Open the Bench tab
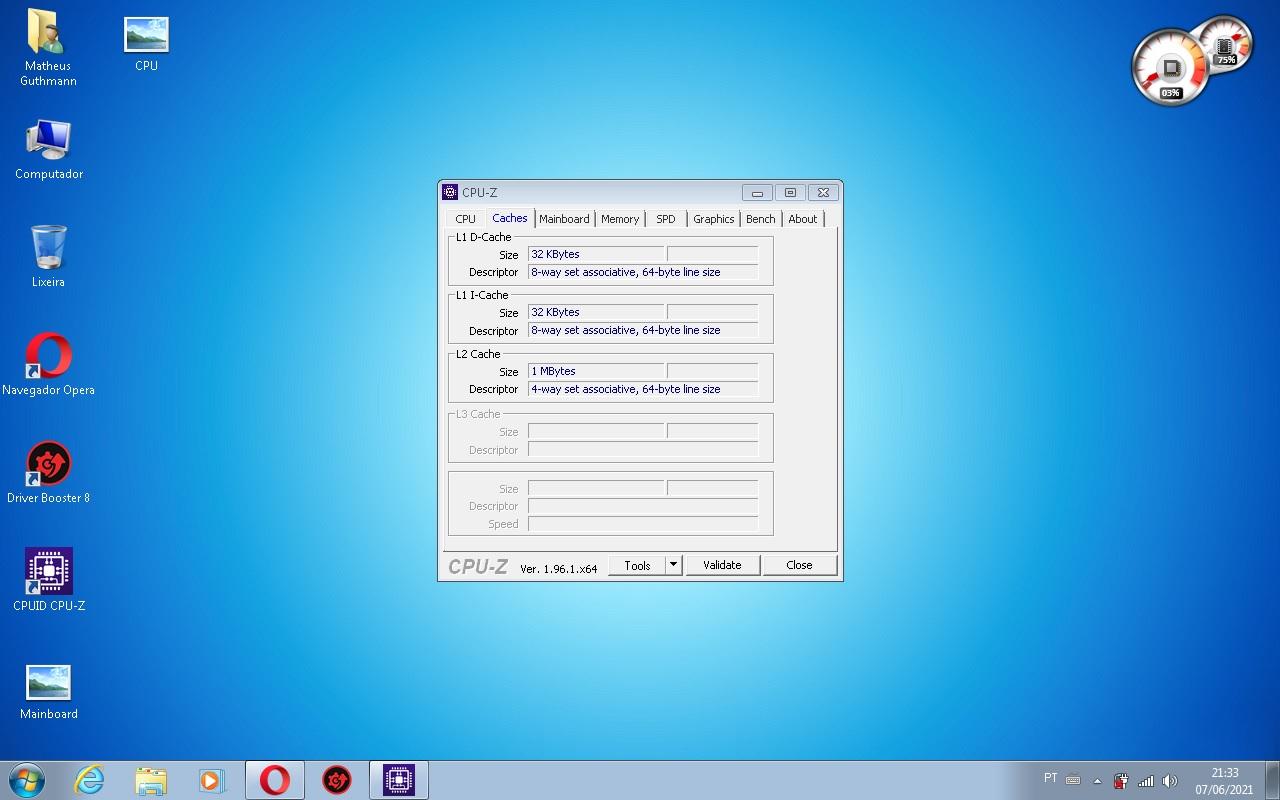 click(760, 219)
